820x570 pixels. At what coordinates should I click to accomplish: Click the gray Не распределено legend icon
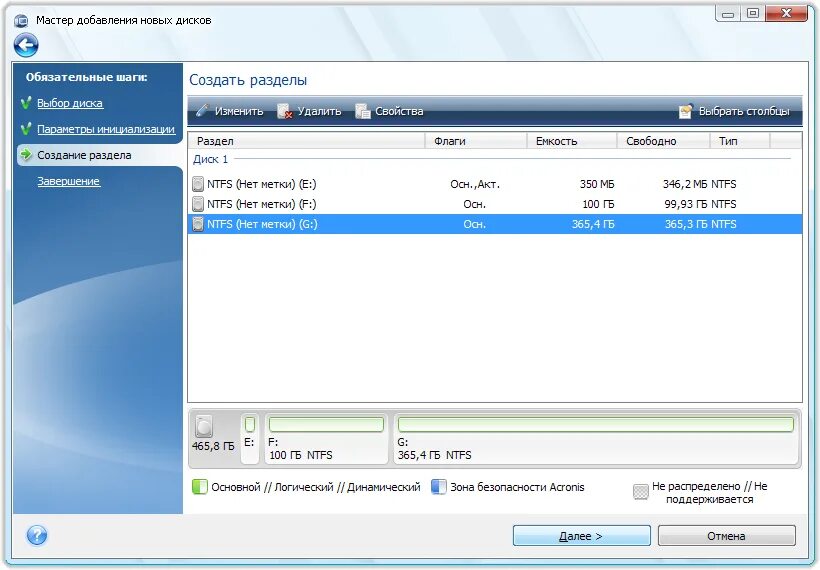point(641,492)
